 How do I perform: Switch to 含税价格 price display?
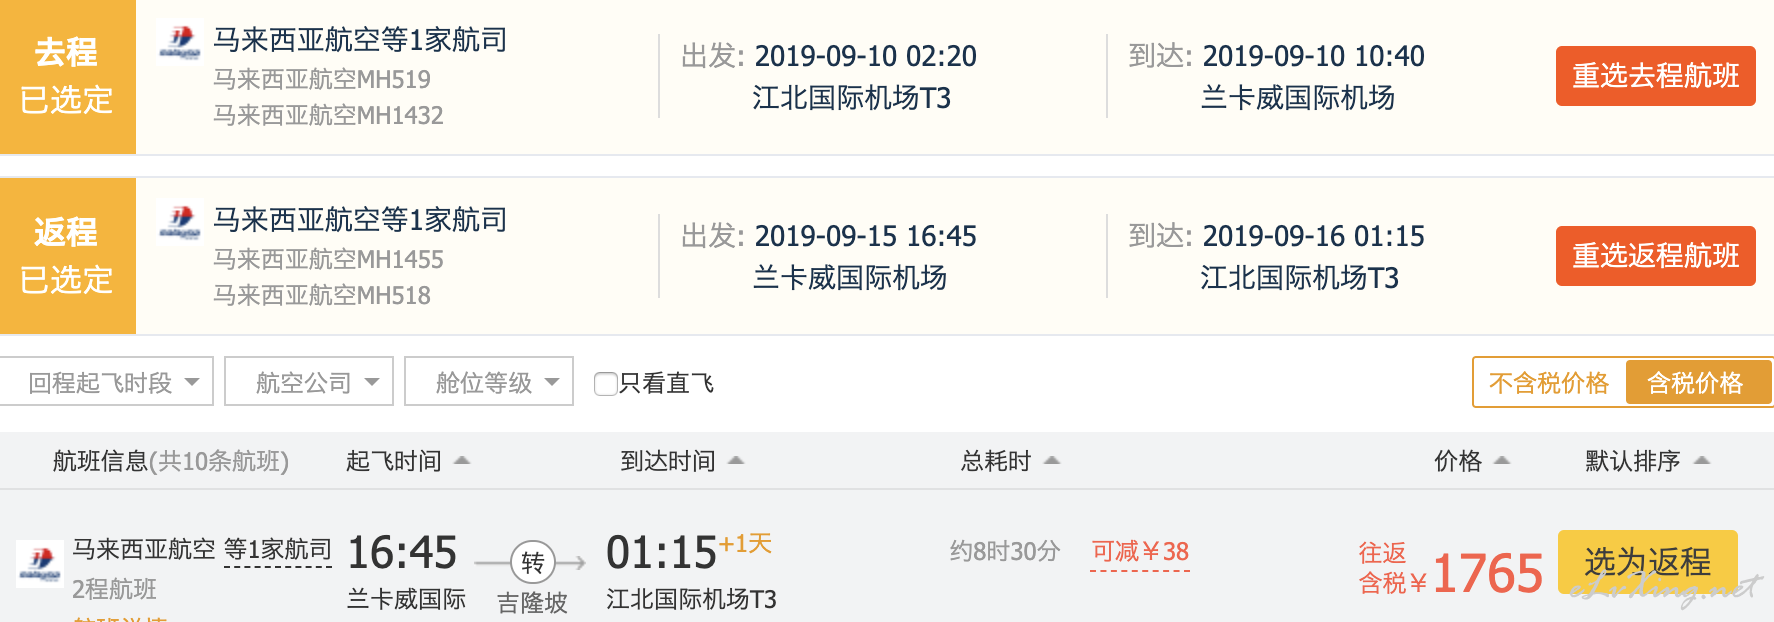(x=1697, y=383)
